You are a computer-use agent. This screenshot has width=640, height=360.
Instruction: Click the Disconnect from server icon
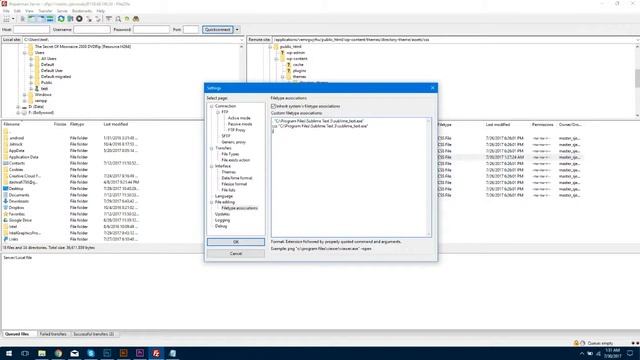click(89, 19)
